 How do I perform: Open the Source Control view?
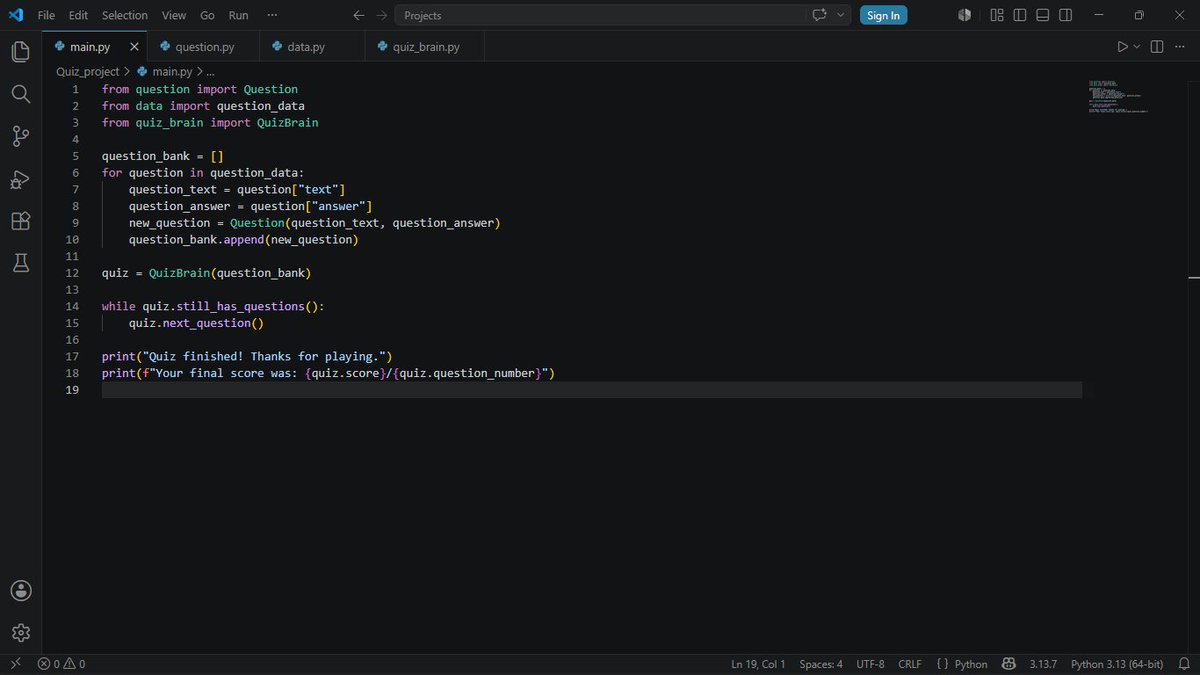click(x=20, y=136)
